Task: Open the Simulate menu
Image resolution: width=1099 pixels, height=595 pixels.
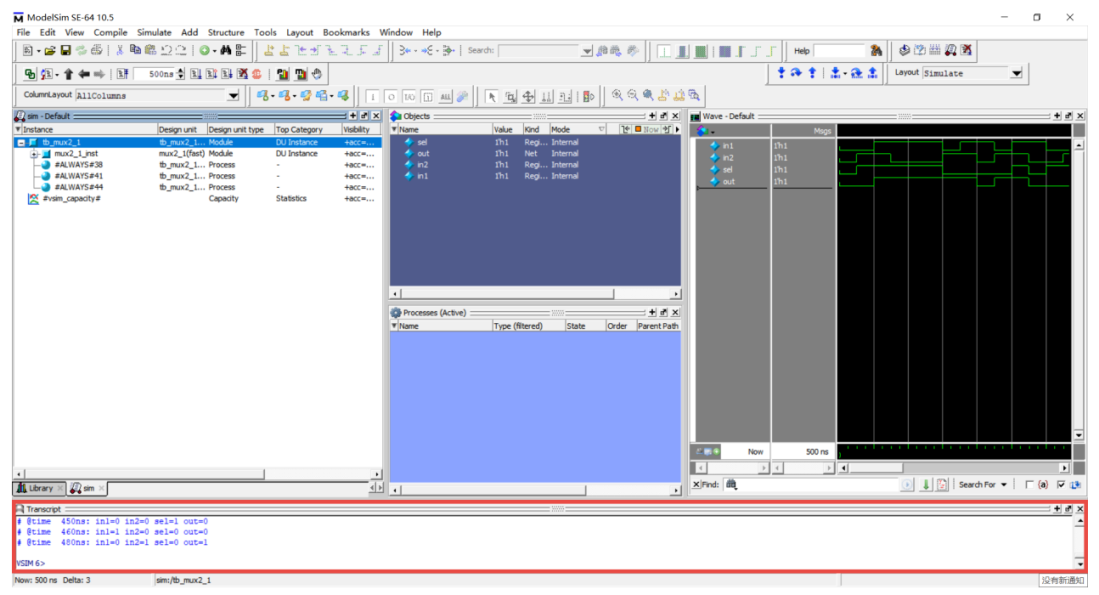Action: [x=154, y=32]
